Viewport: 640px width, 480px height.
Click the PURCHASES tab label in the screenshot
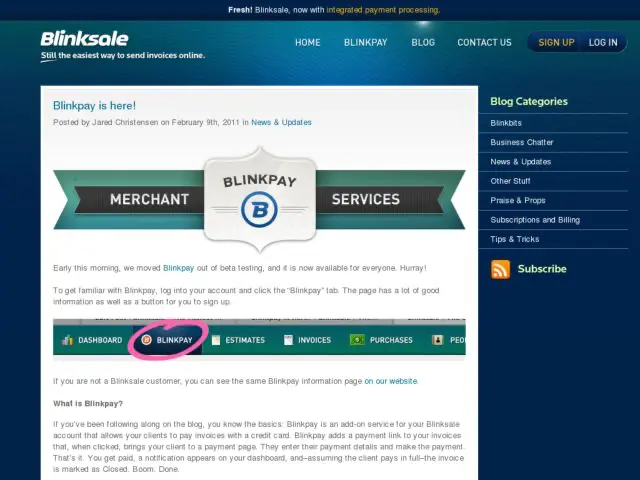coord(391,340)
